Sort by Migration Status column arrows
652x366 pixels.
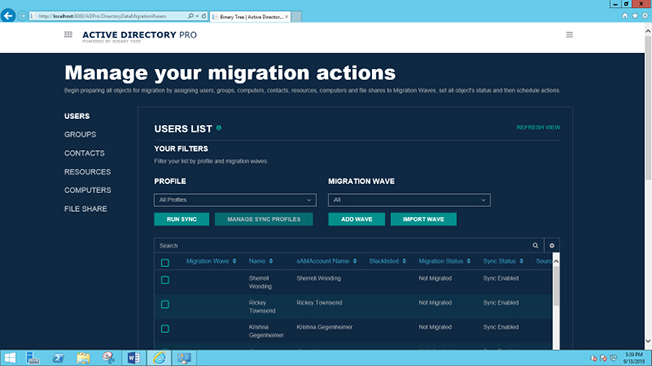(x=469, y=261)
